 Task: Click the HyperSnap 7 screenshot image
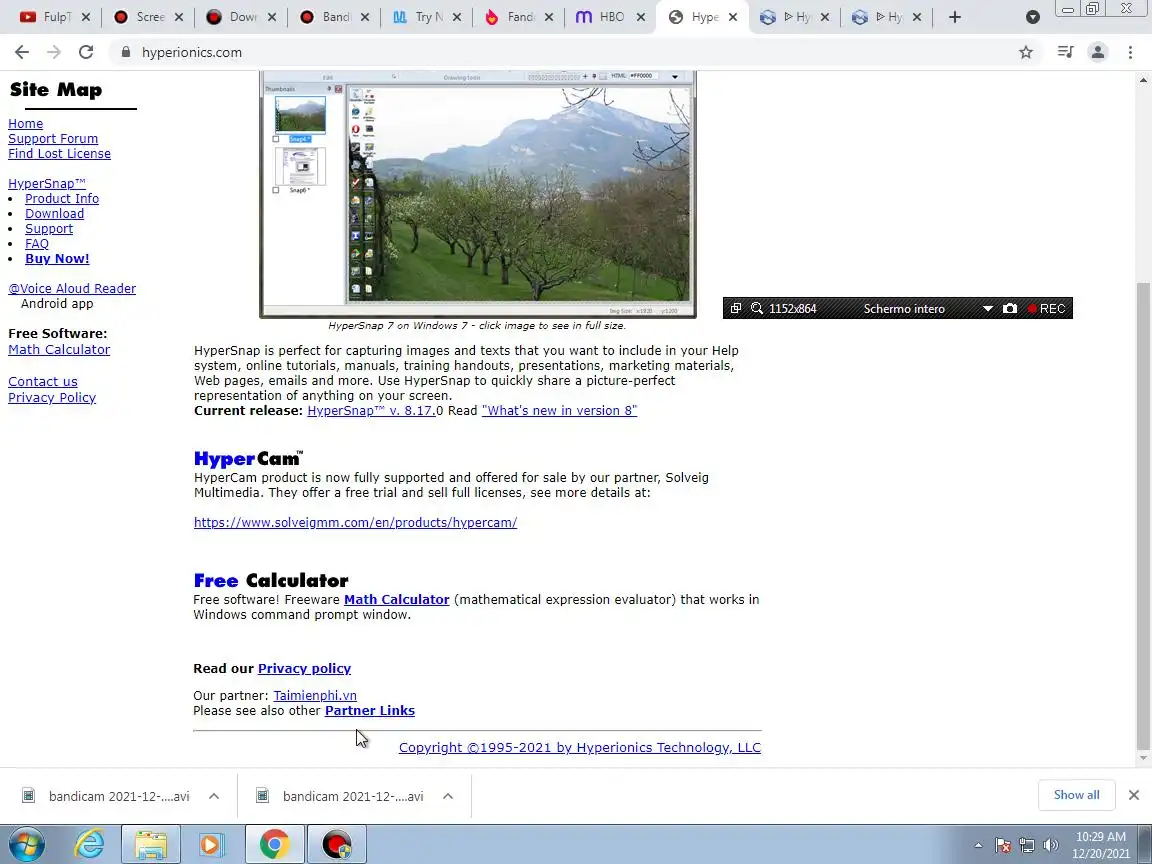pos(478,195)
